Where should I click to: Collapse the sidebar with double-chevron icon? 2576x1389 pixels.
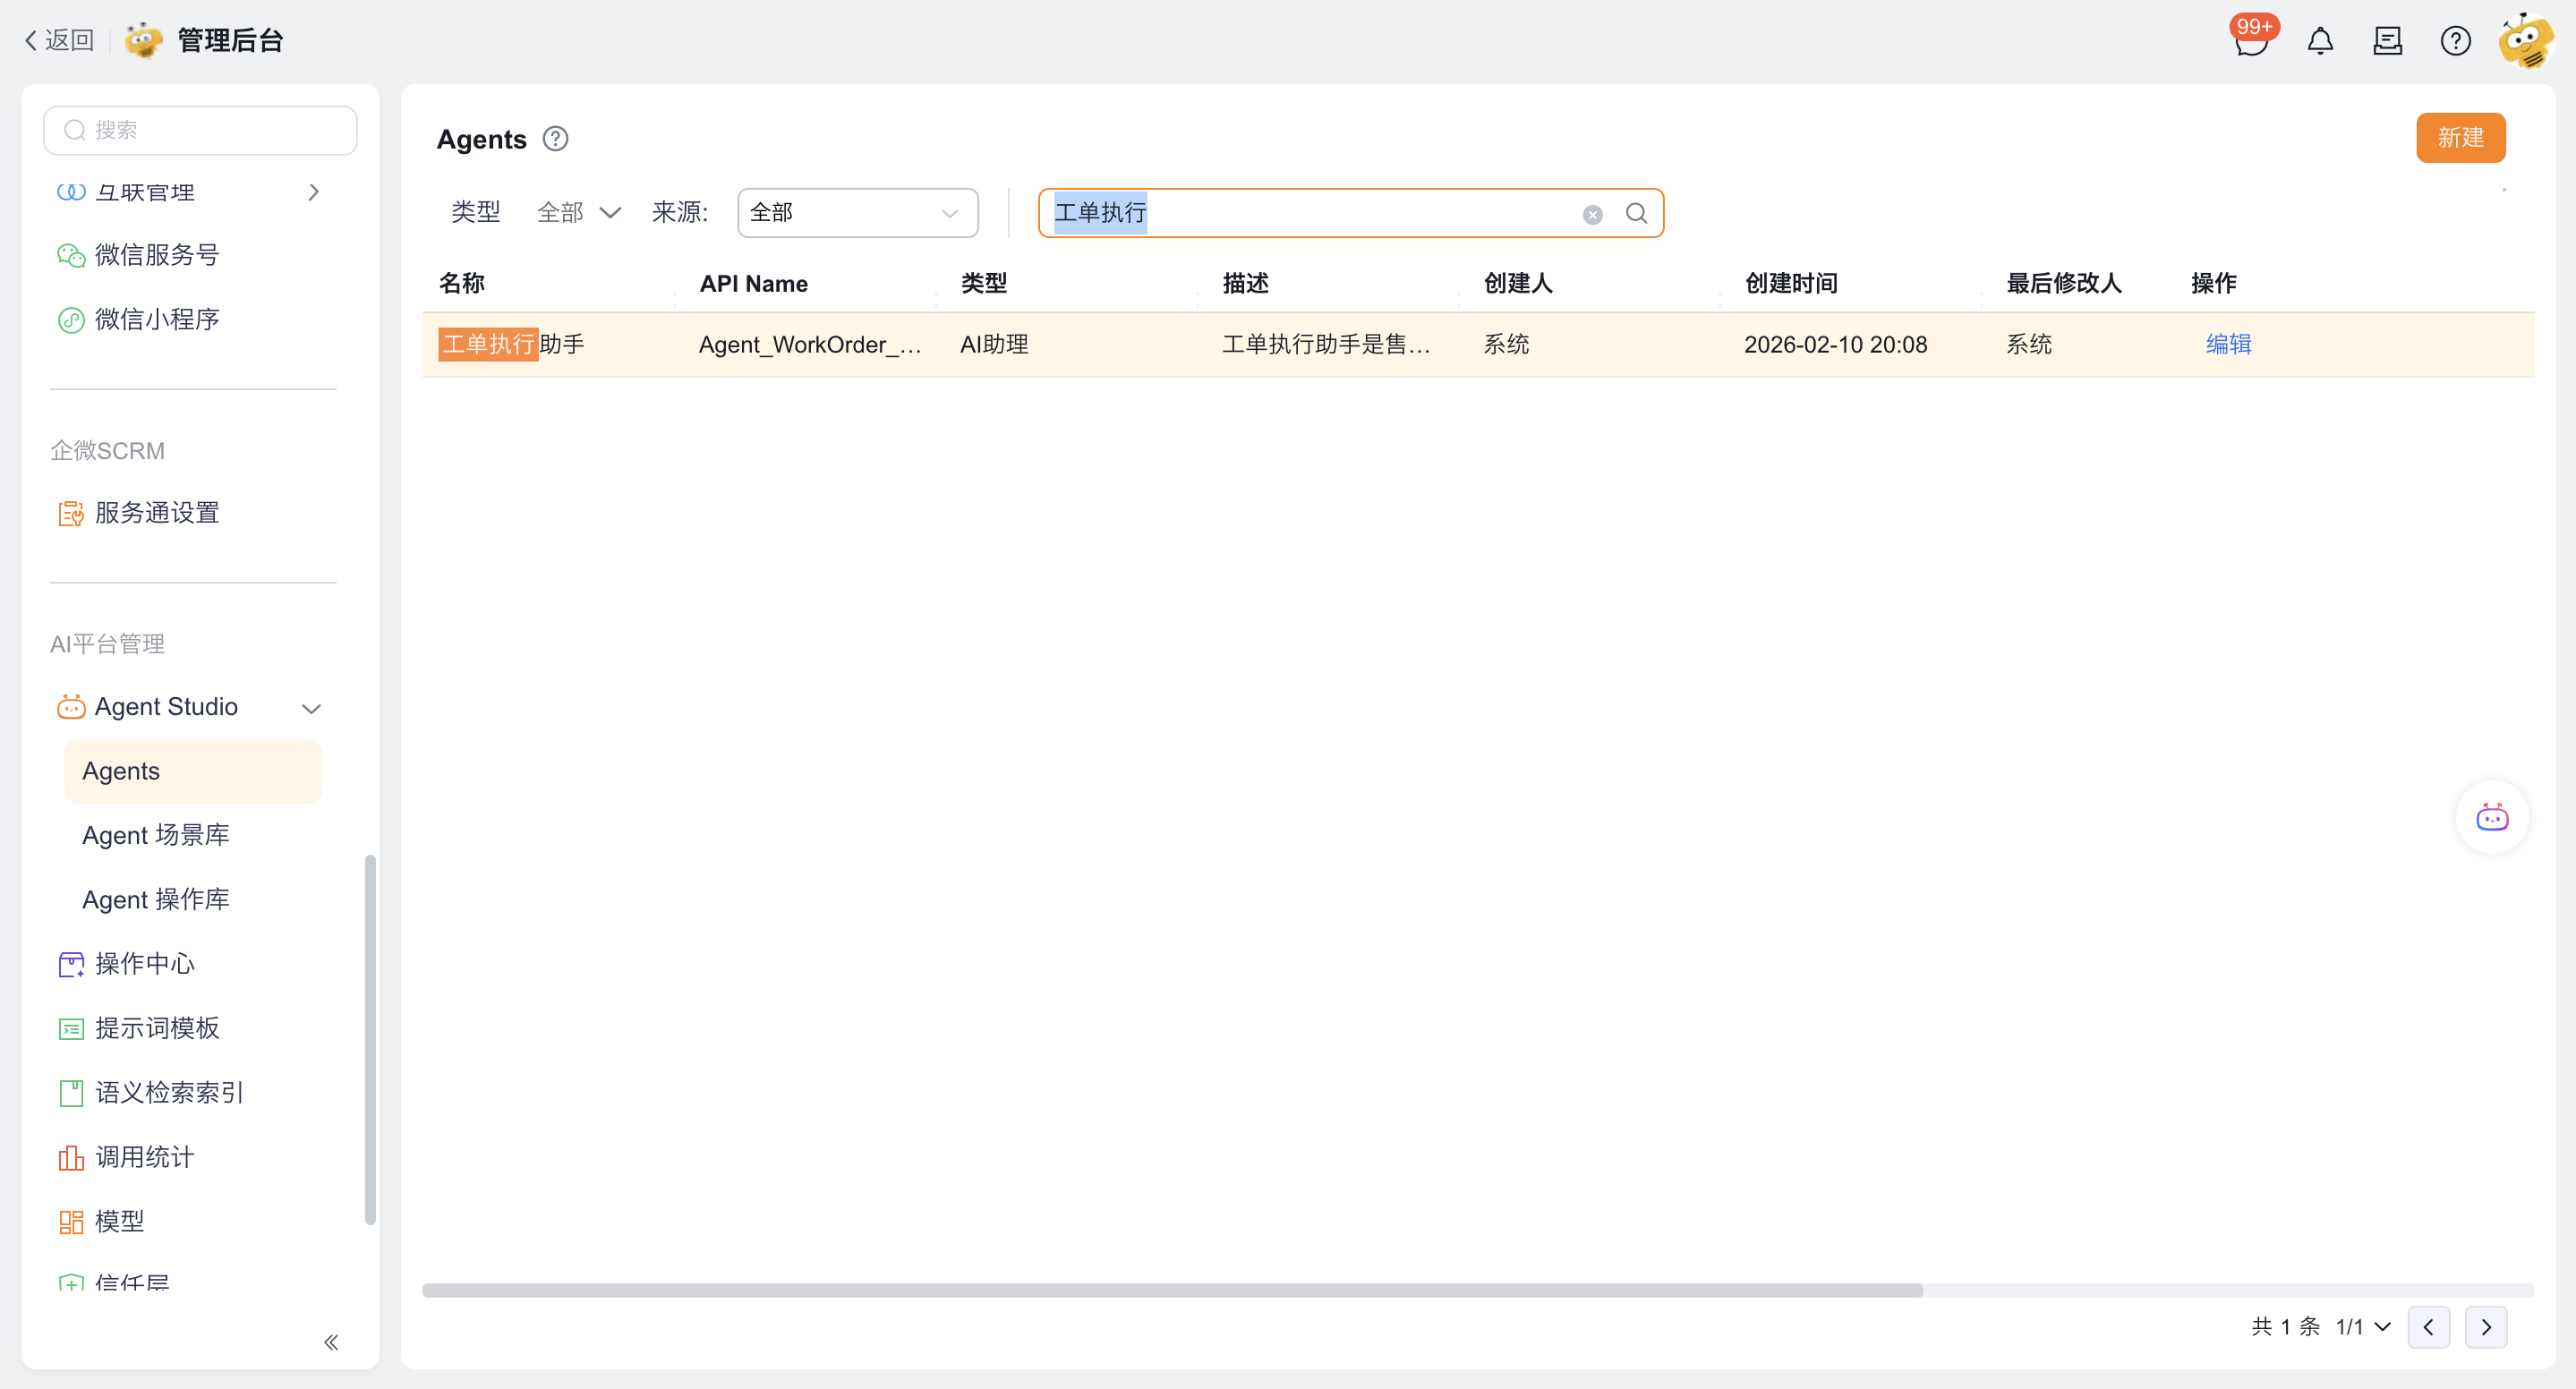[331, 1342]
